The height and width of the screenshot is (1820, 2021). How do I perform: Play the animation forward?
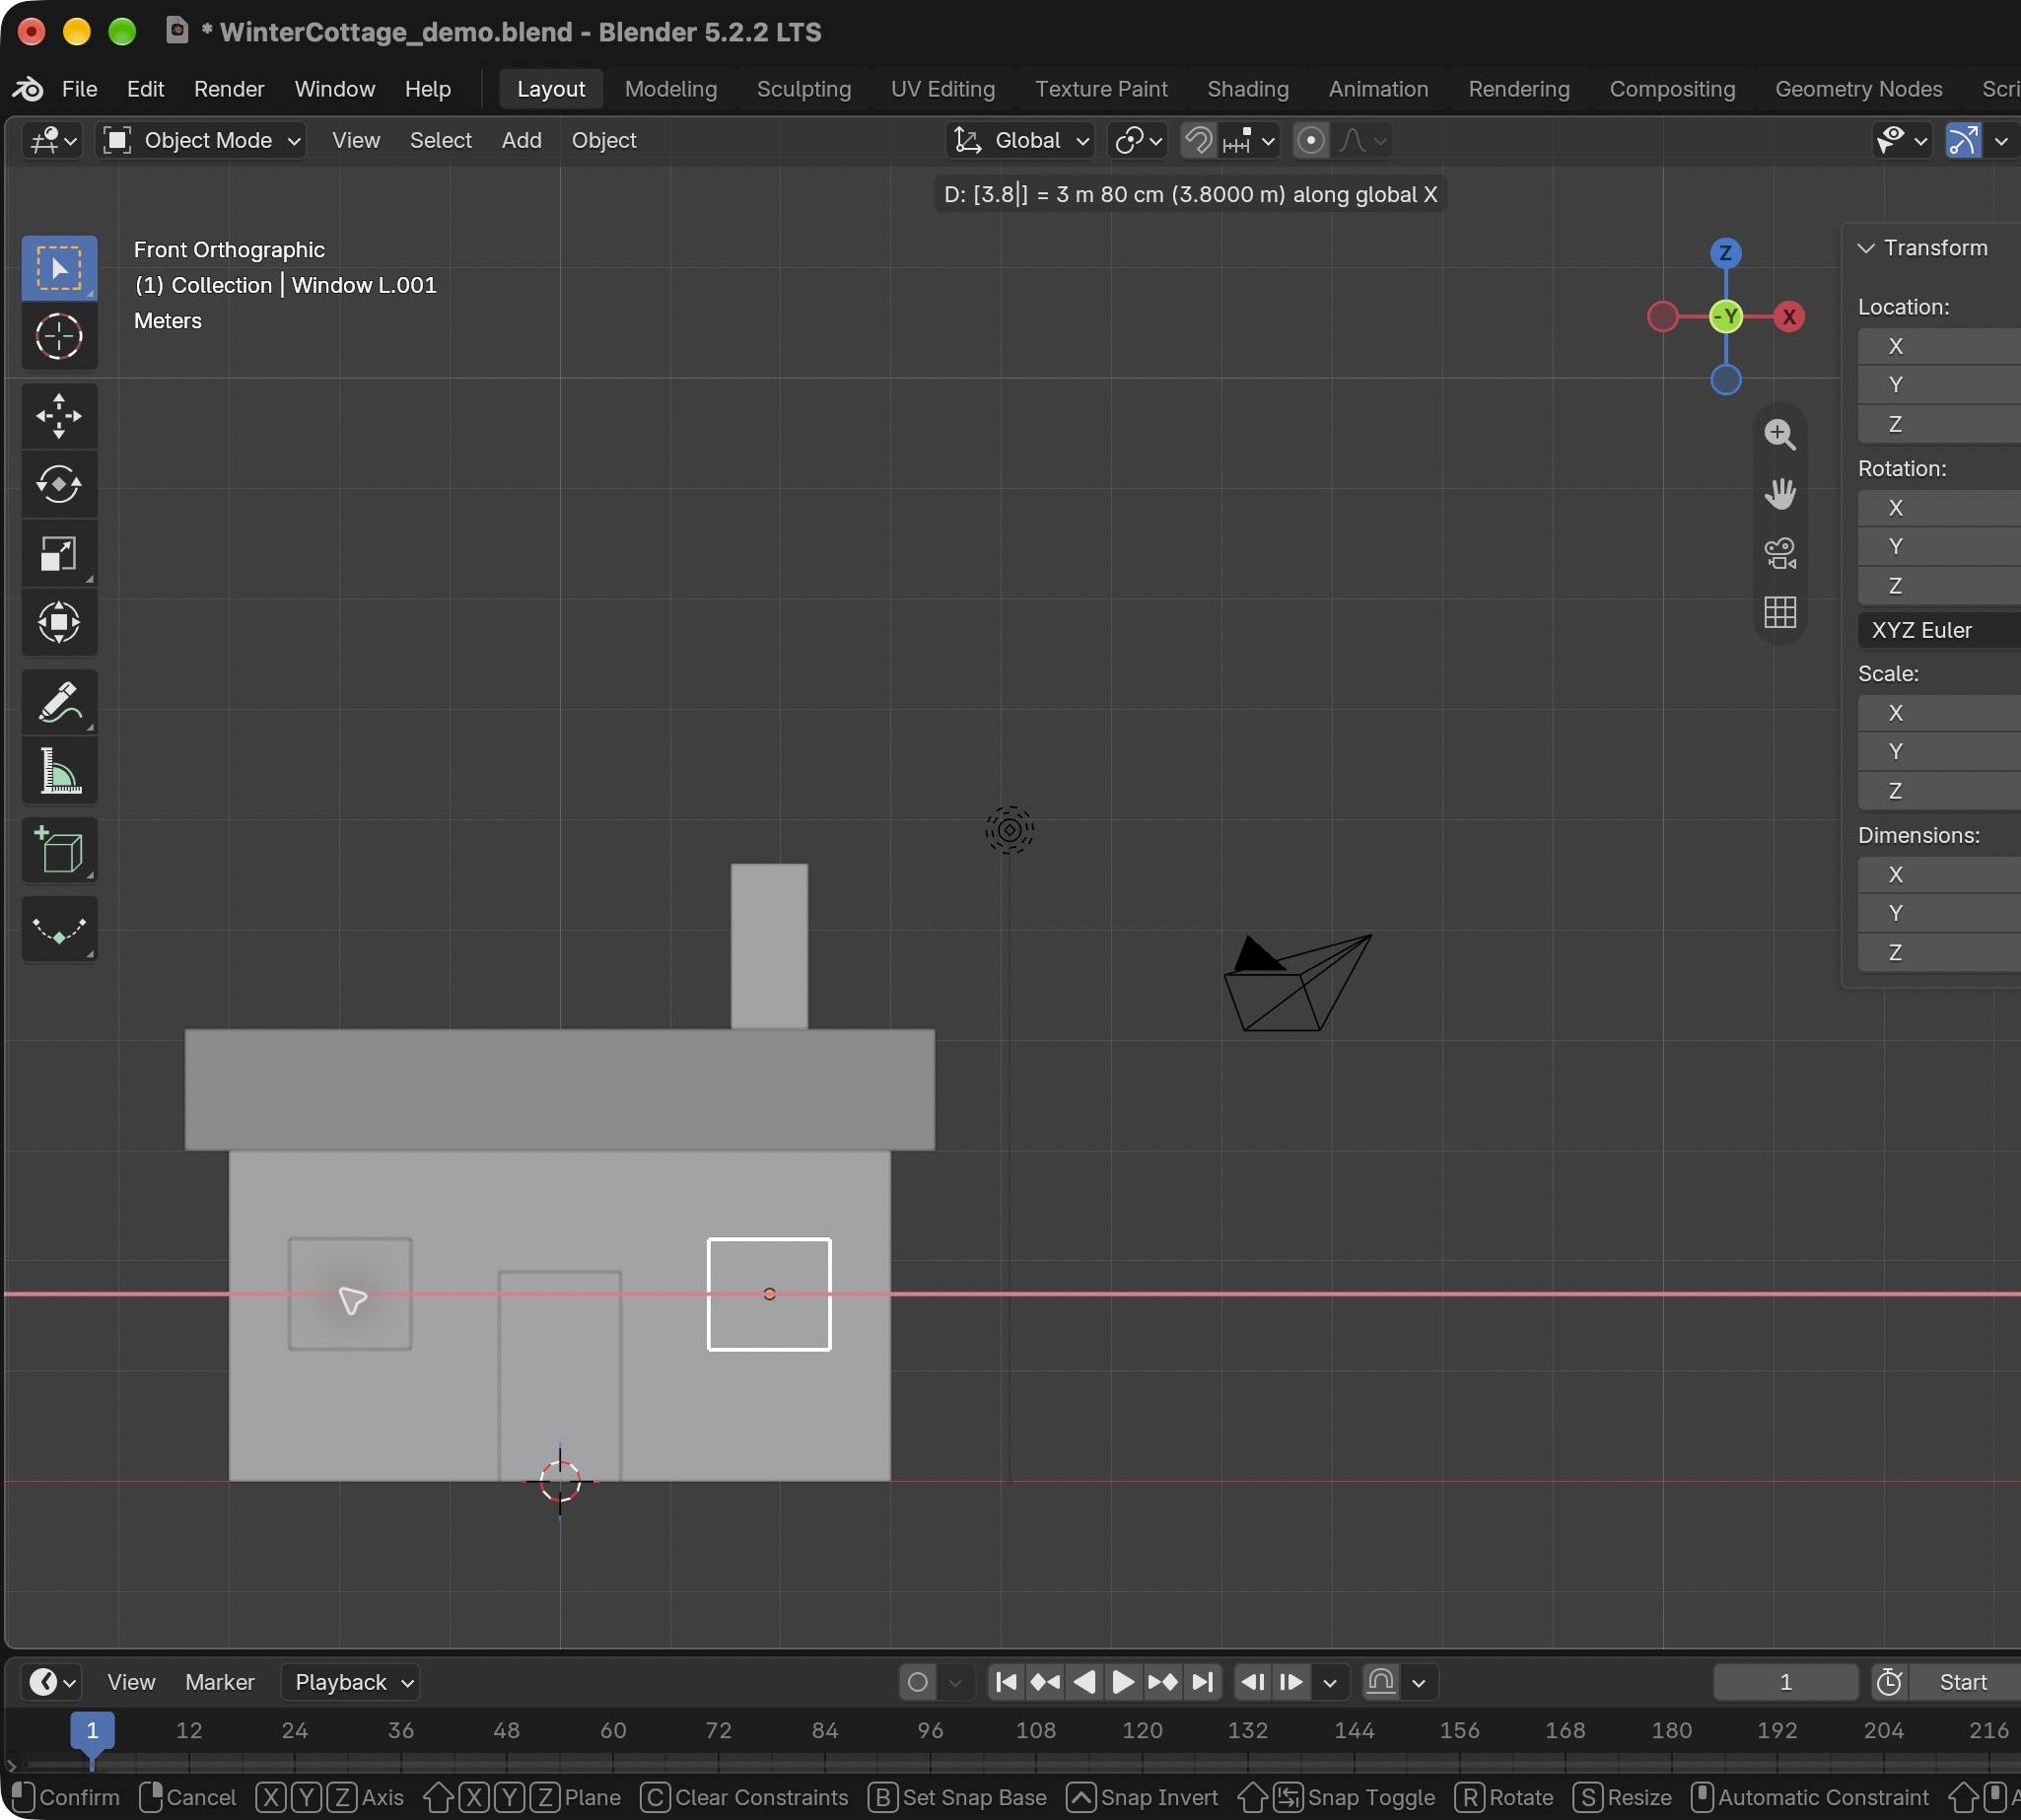tap(1123, 1682)
